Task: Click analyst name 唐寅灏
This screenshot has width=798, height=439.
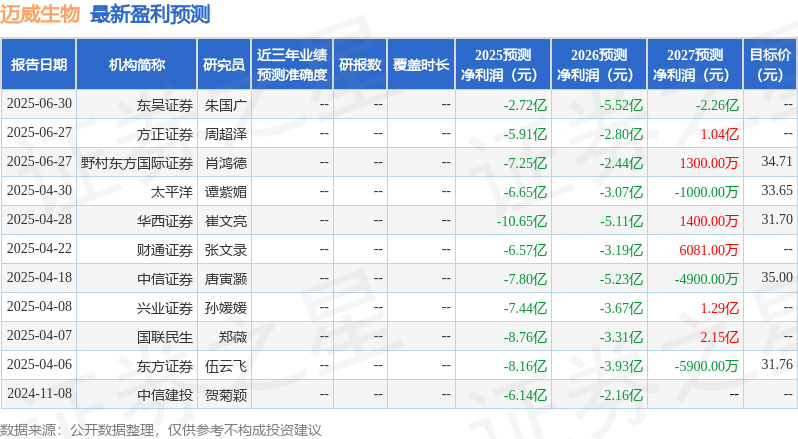Action: point(225,279)
